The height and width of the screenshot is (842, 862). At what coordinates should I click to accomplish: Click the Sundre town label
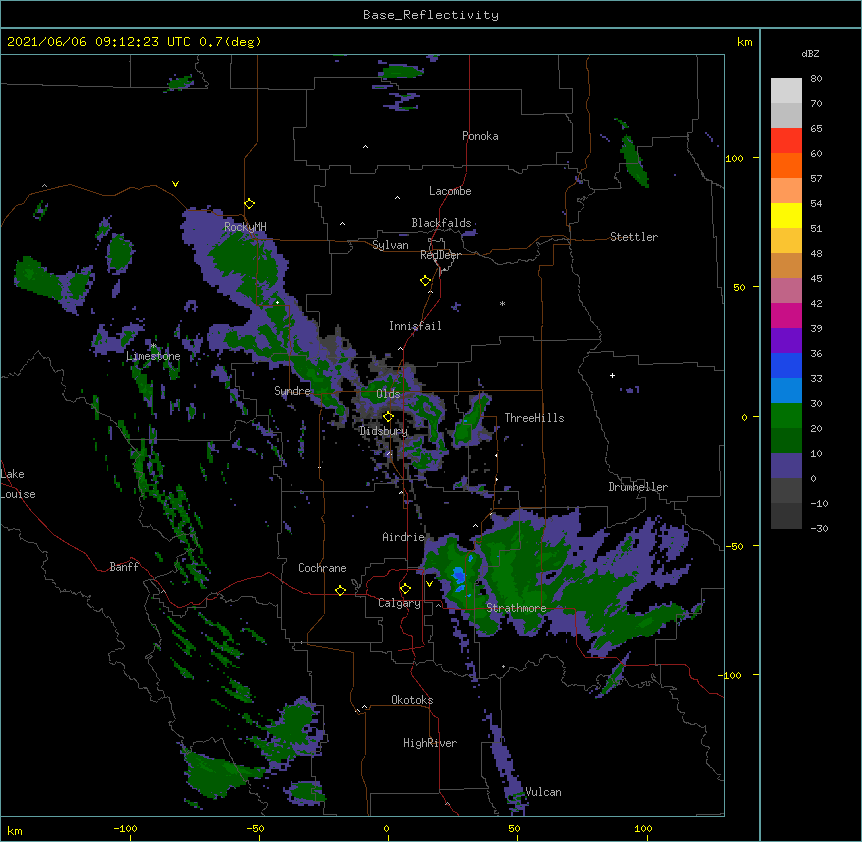292,391
